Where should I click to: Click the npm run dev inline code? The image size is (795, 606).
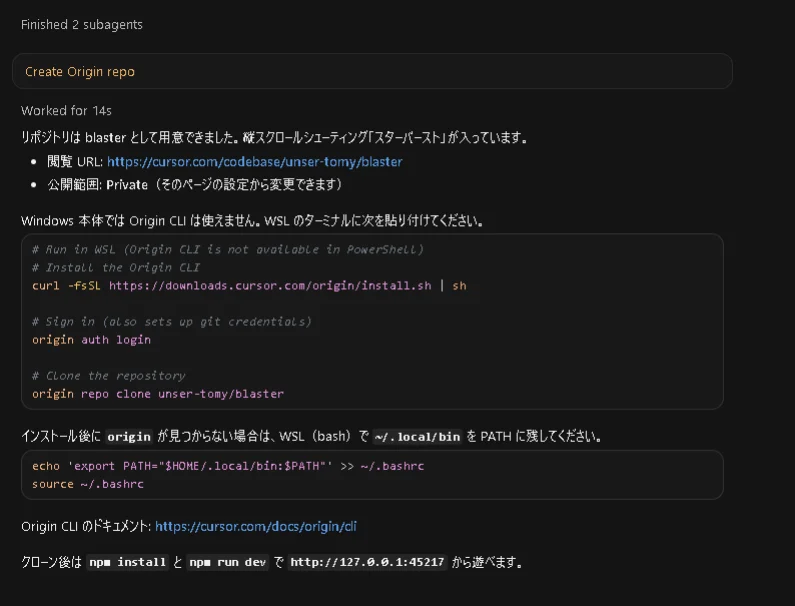pos(227,562)
